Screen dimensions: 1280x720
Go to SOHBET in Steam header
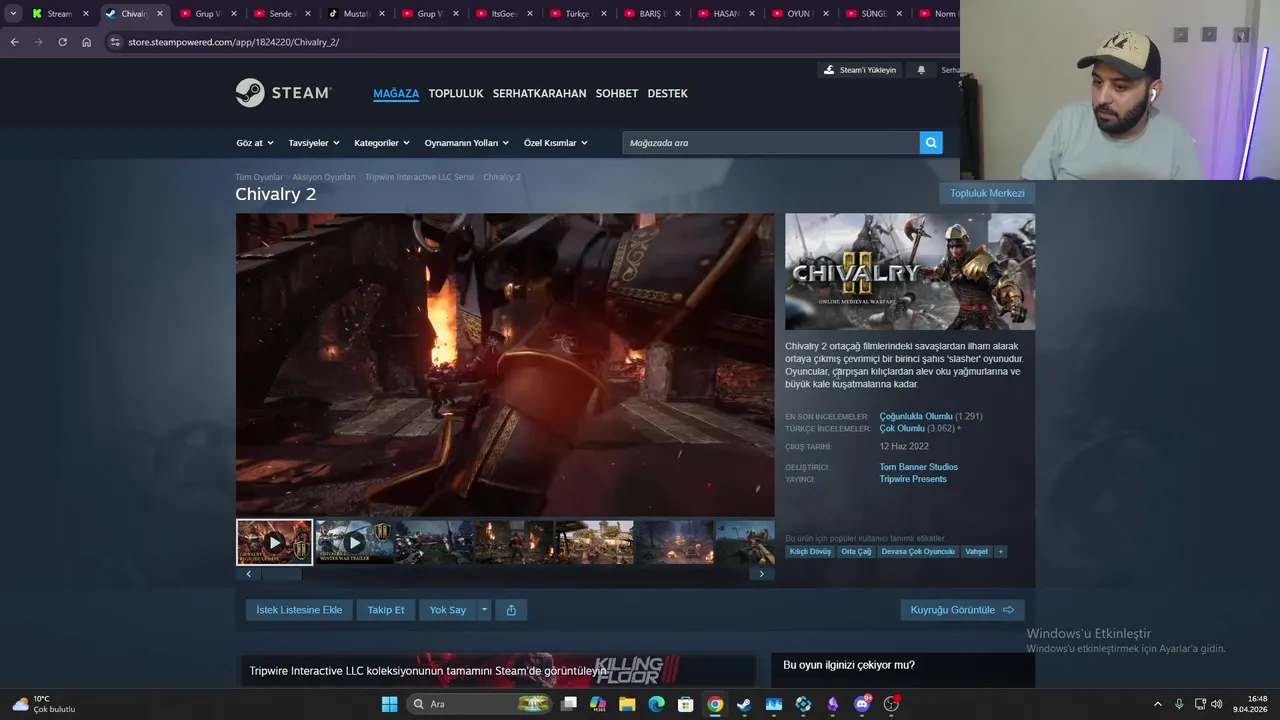[x=617, y=93]
